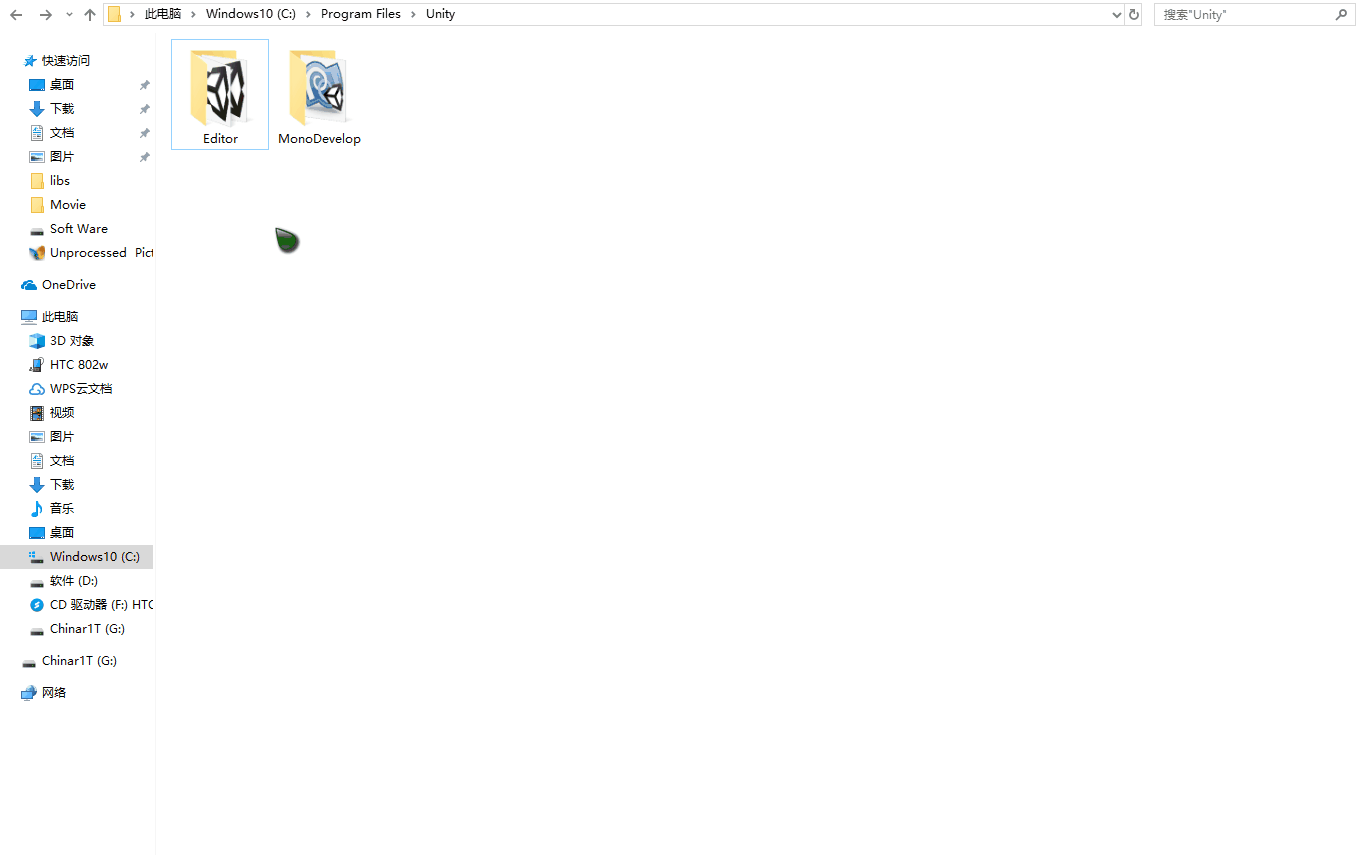Open top-level Chinar1T (G:) drive entry

tap(79, 661)
